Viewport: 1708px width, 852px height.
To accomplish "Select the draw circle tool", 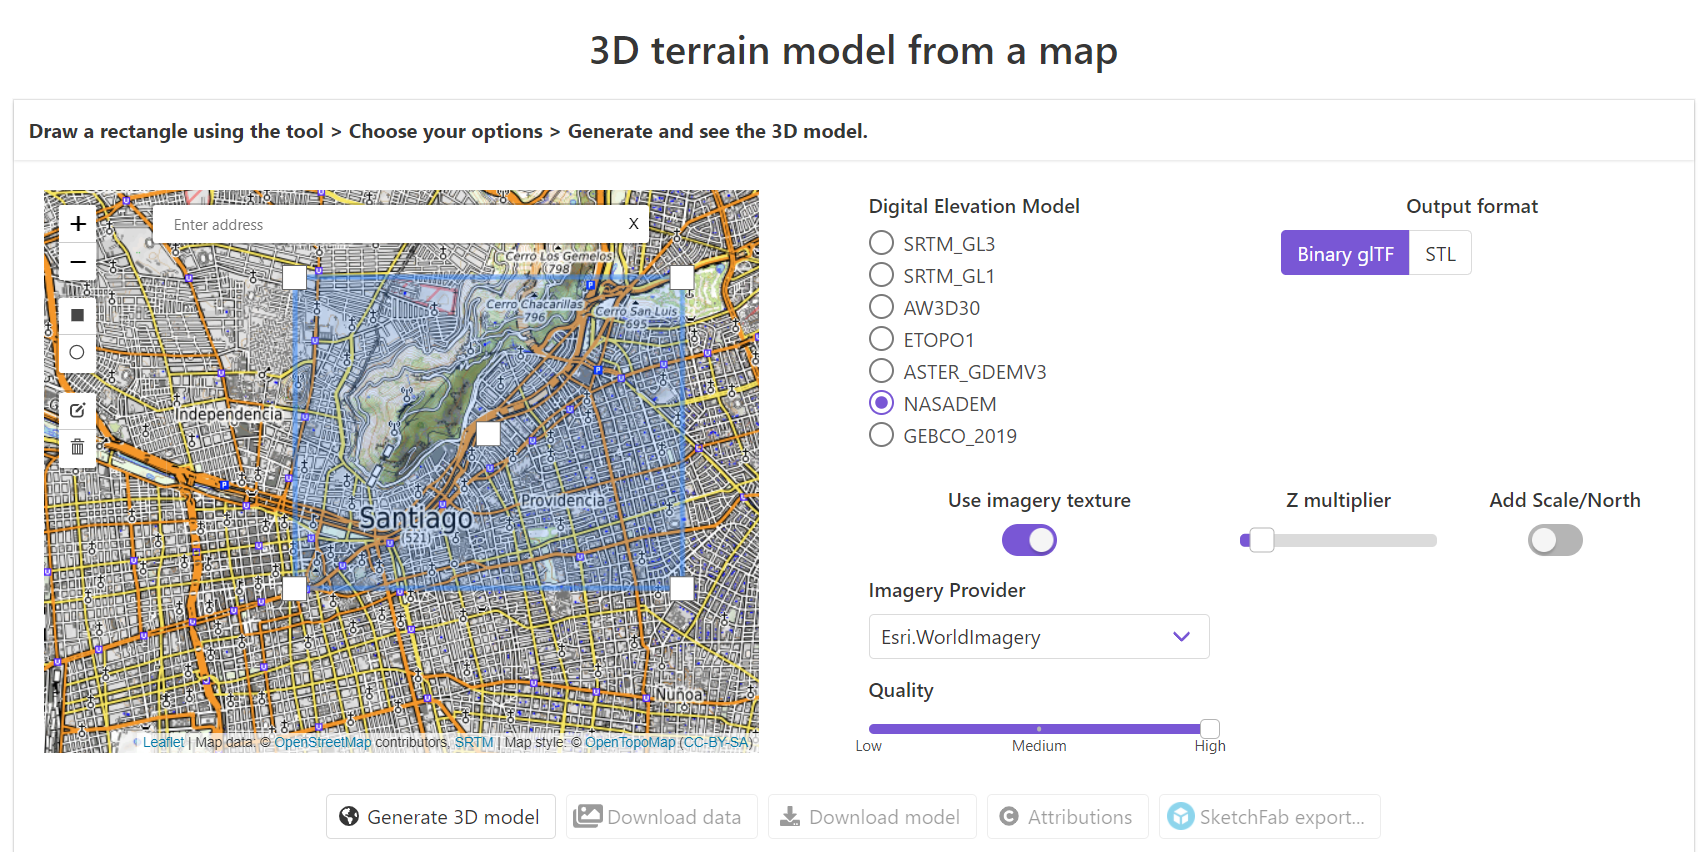I will (77, 353).
